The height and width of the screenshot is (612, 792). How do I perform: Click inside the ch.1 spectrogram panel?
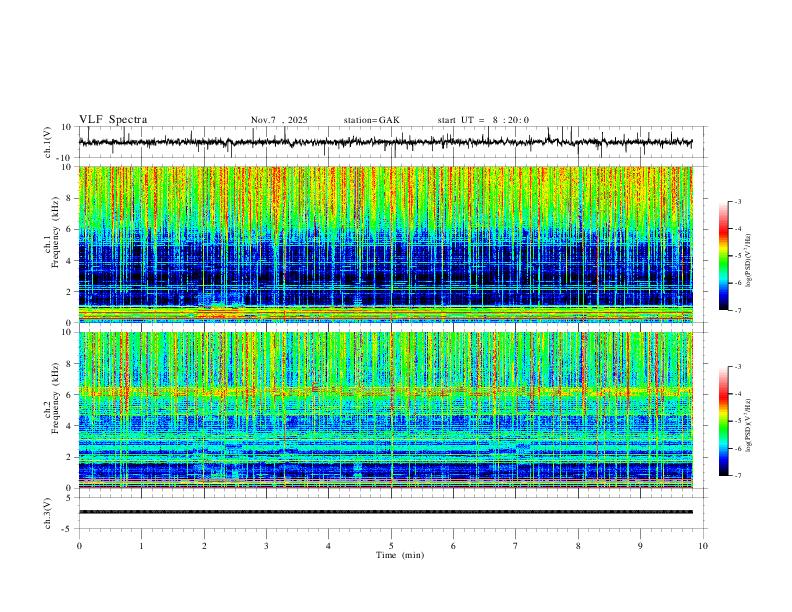385,244
